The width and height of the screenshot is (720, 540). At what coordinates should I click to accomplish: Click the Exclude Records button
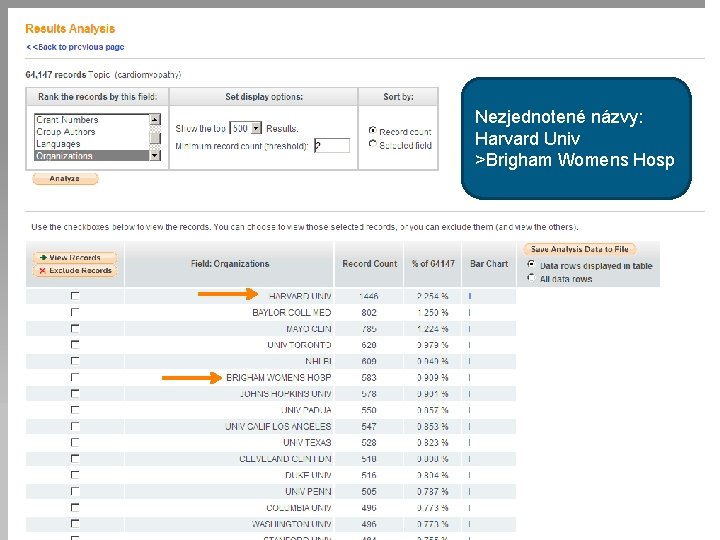tap(75, 270)
